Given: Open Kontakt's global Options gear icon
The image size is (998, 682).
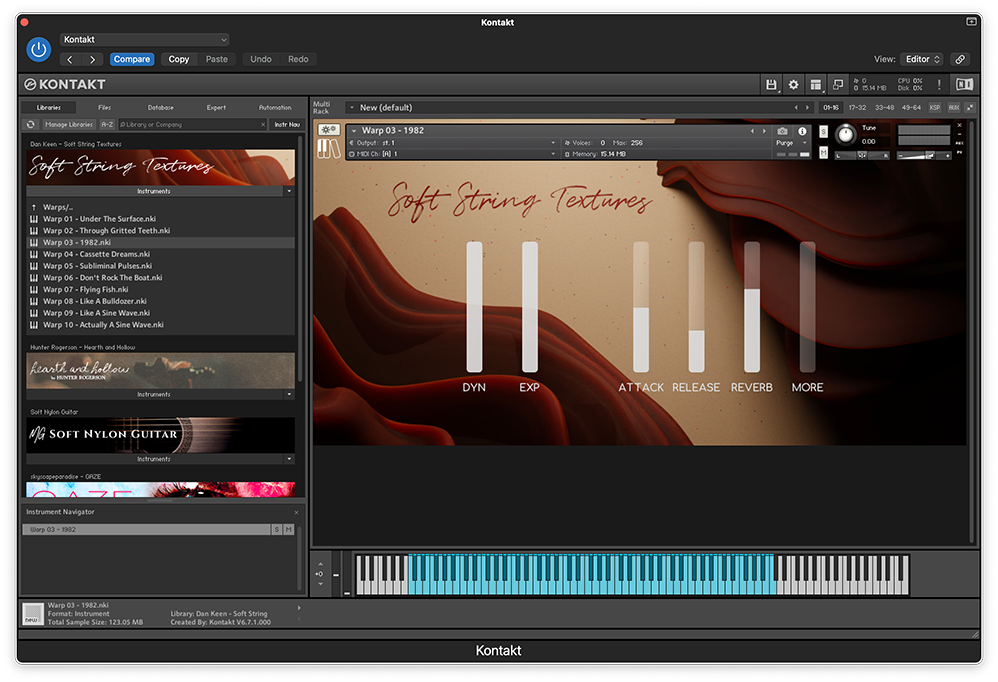Looking at the screenshot, I should point(793,85).
